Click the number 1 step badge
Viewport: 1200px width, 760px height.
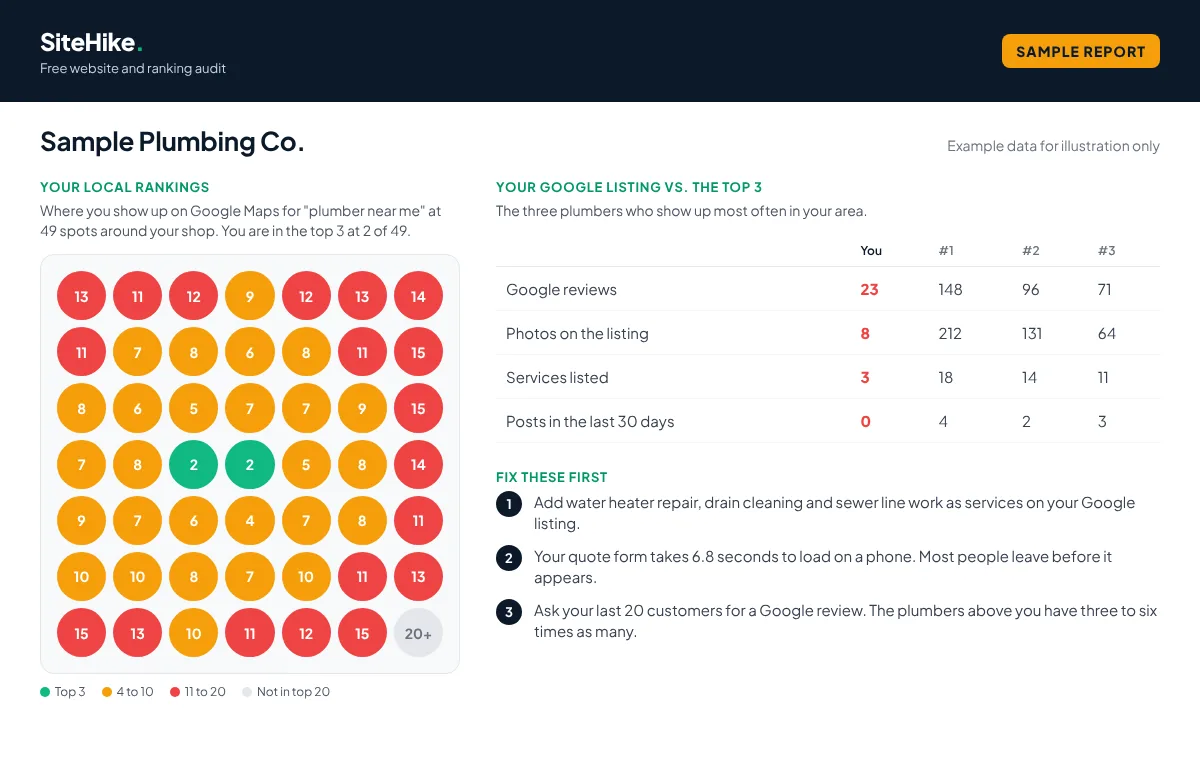click(509, 504)
